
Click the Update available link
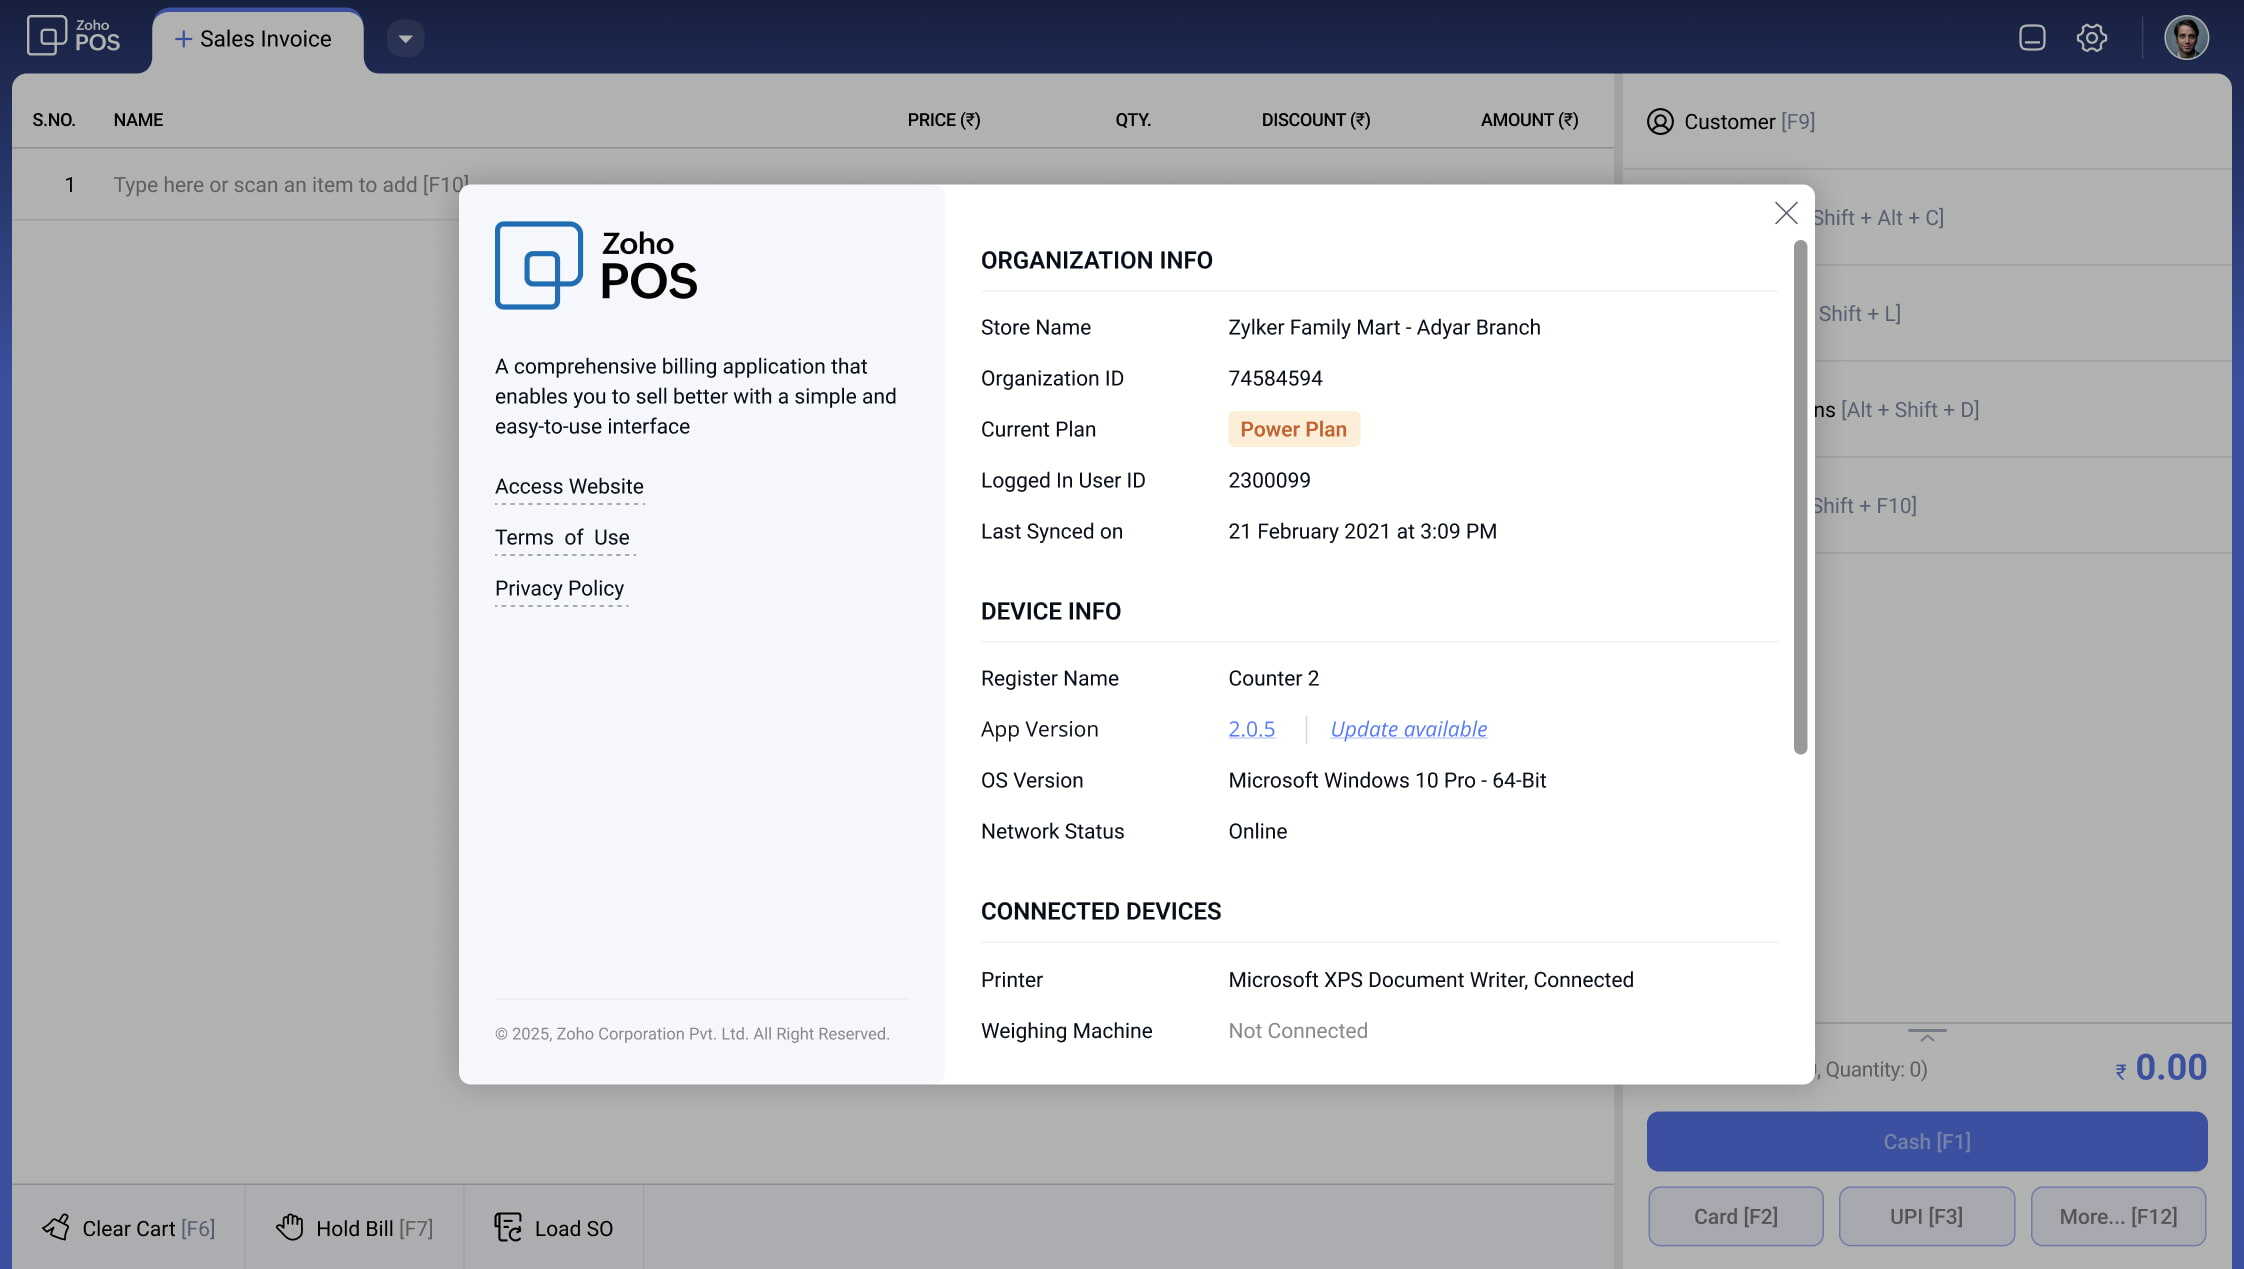1408,729
